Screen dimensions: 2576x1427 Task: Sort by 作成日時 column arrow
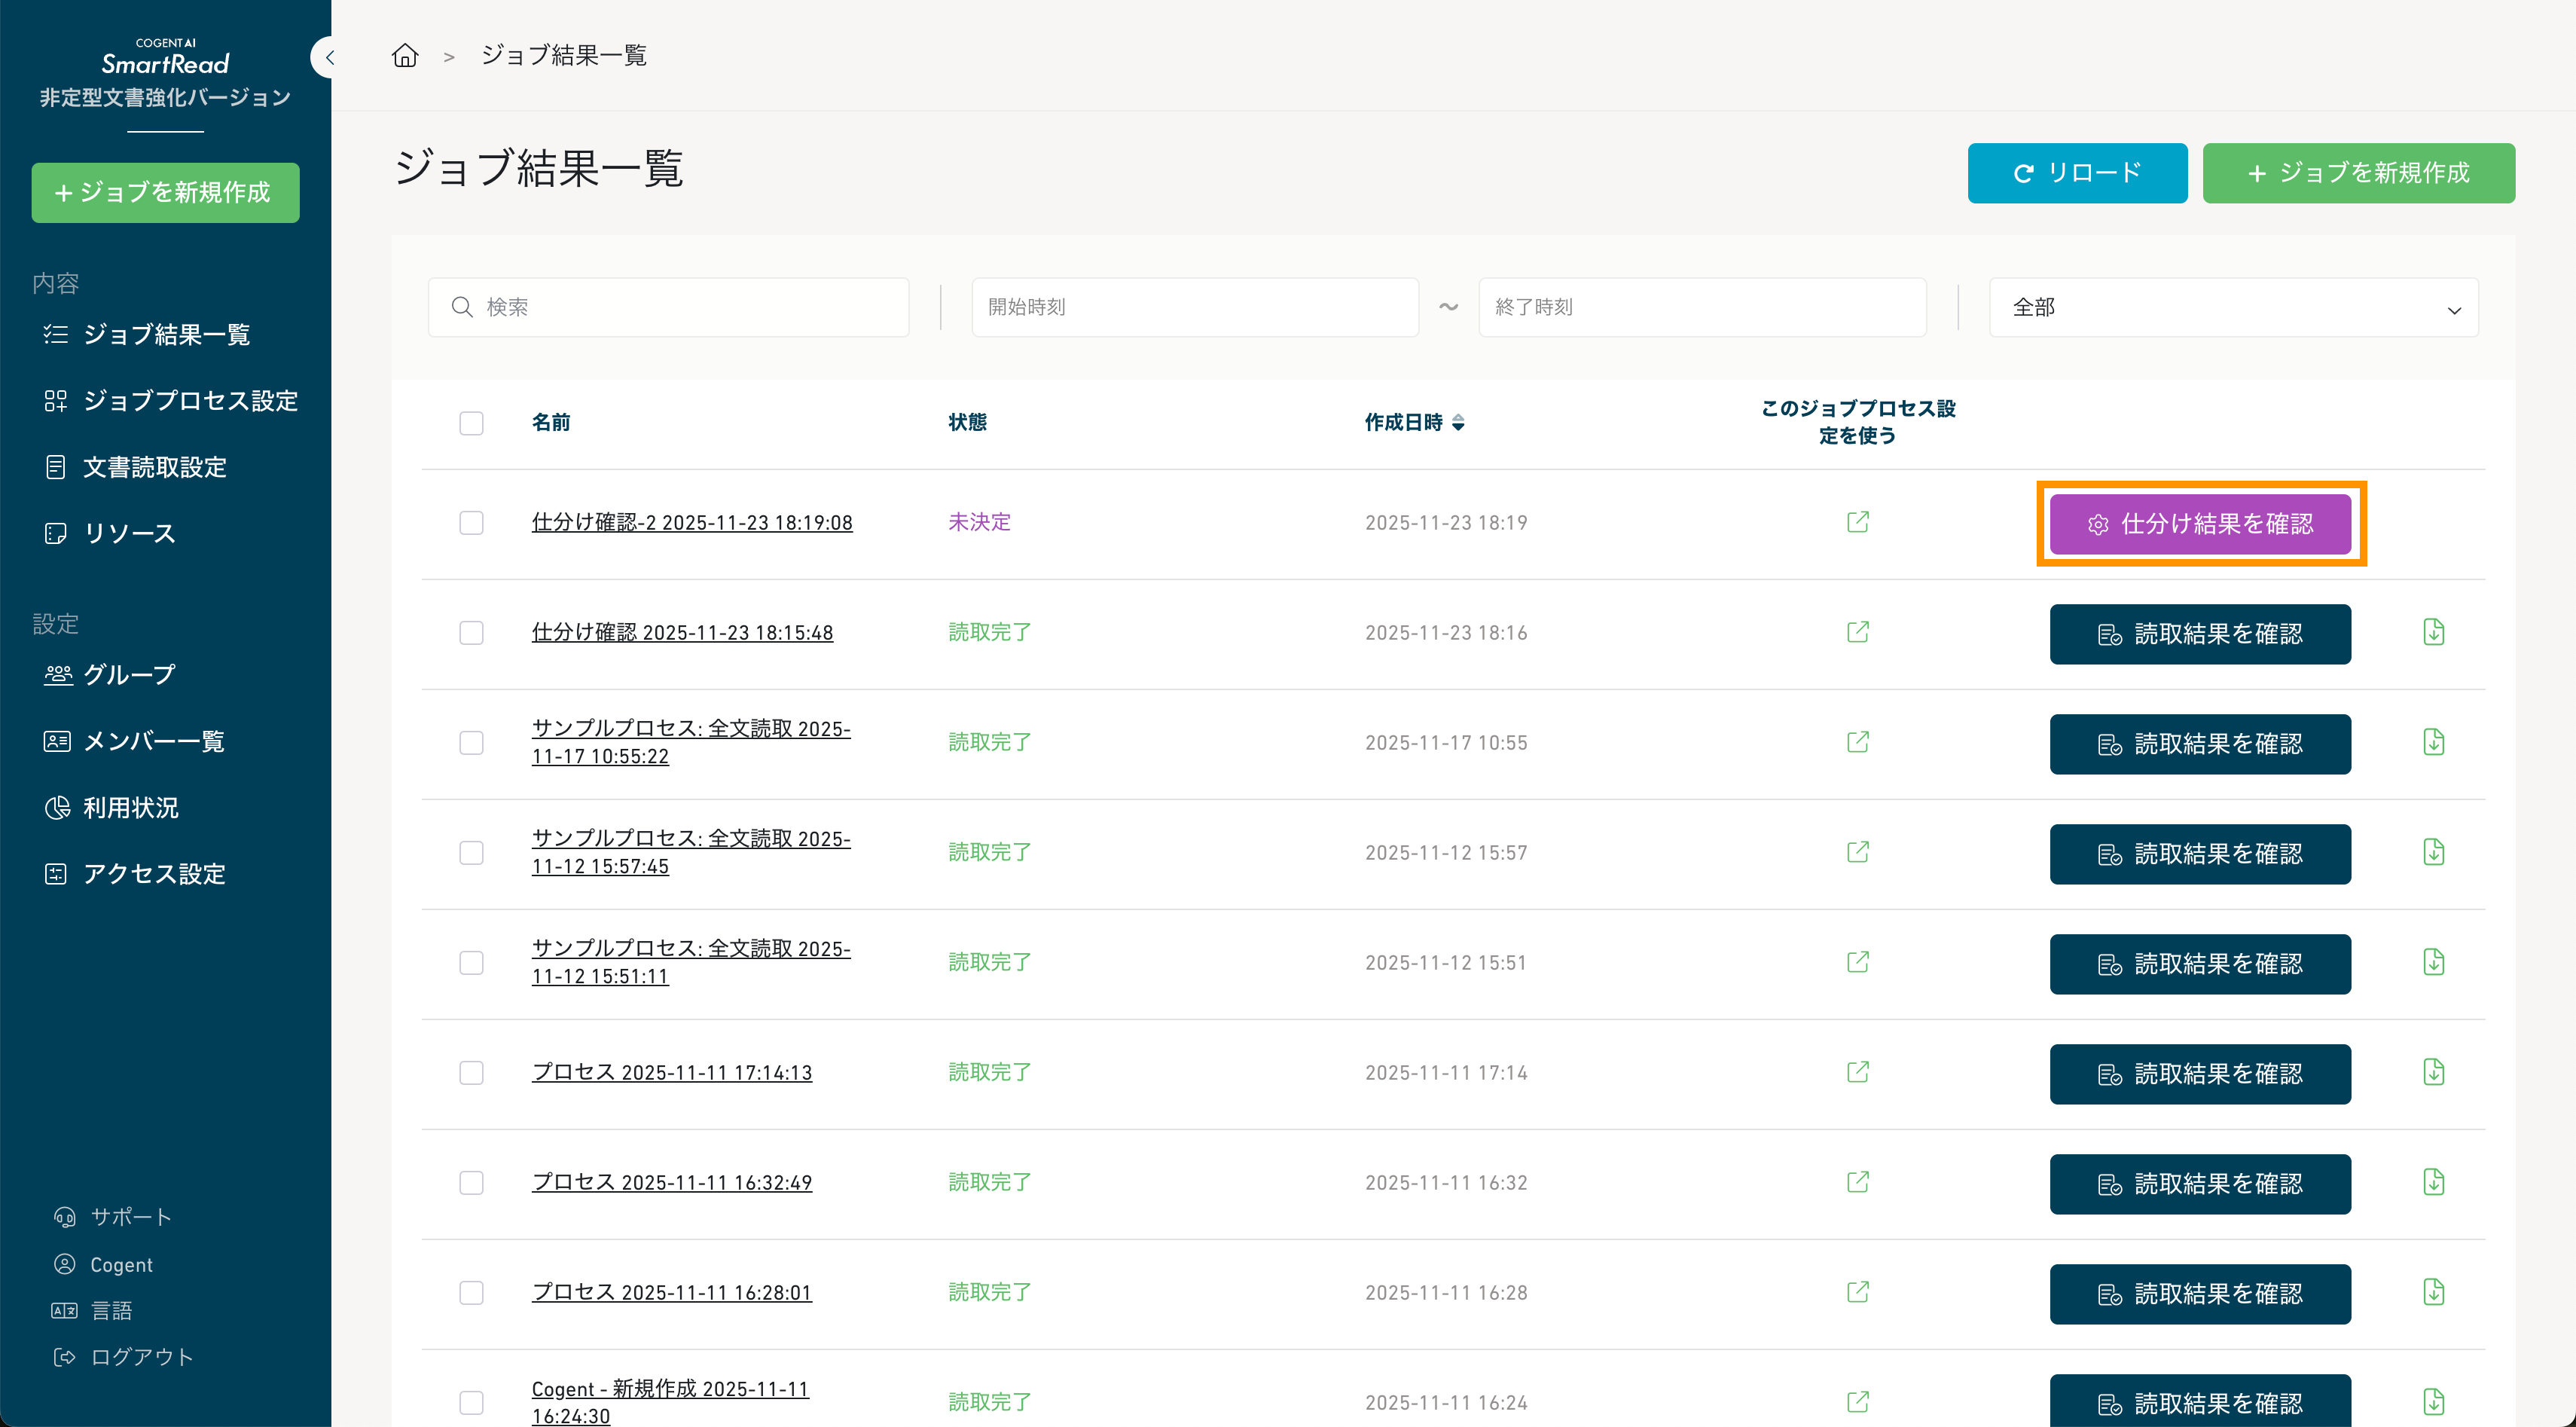pos(1458,423)
